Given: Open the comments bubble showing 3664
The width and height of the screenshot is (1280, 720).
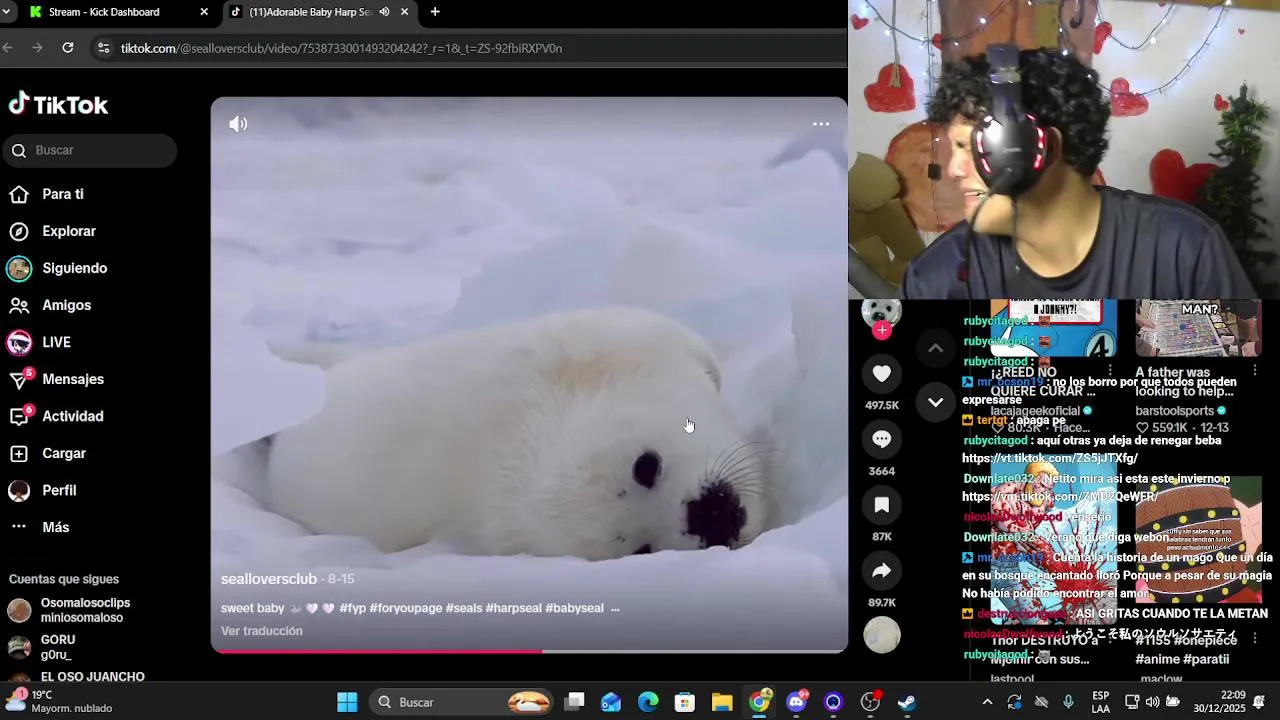Looking at the screenshot, I should tap(882, 439).
